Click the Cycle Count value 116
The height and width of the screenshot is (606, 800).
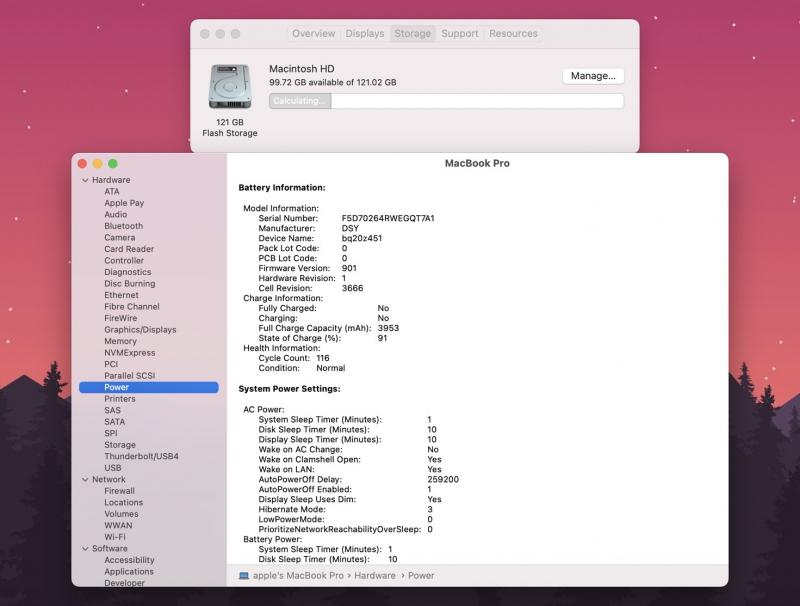(322, 358)
